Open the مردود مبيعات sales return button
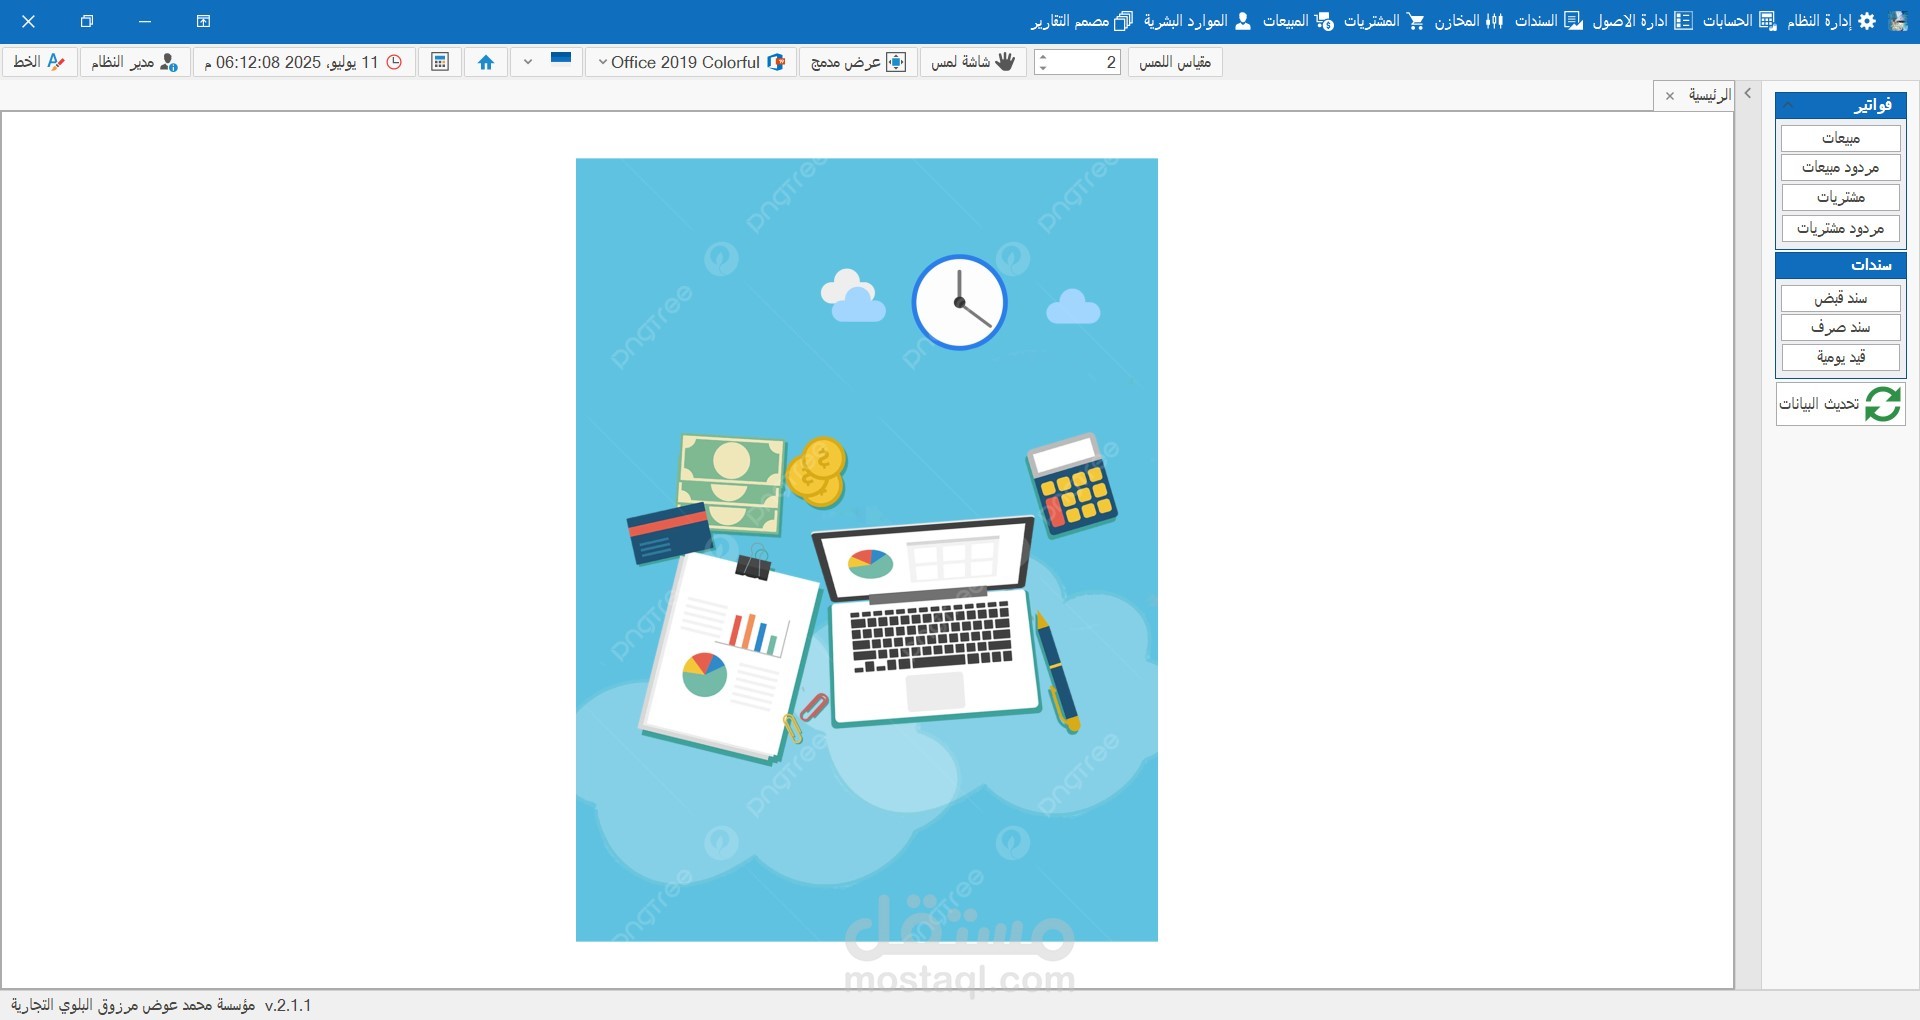The width and height of the screenshot is (1920, 1020). [x=1840, y=168]
